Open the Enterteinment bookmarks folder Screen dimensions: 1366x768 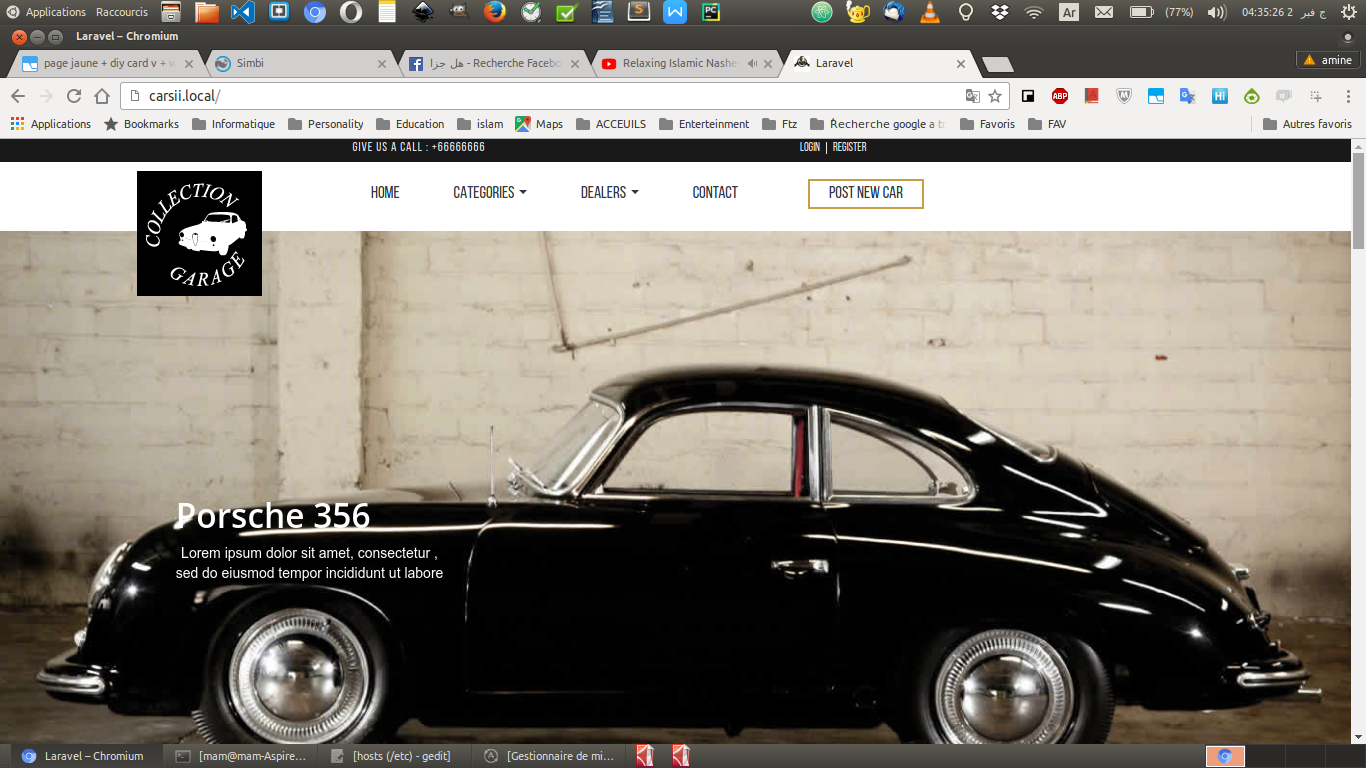click(704, 124)
